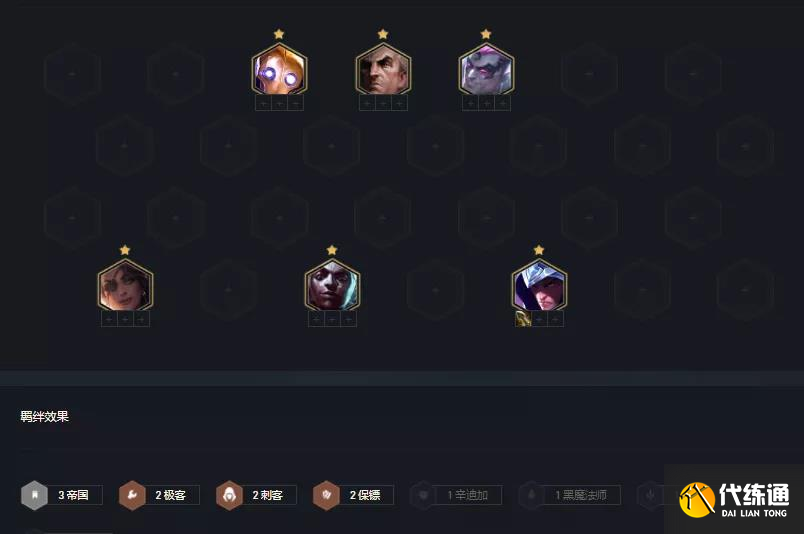Select the Swain champion portrait

pos(383,69)
